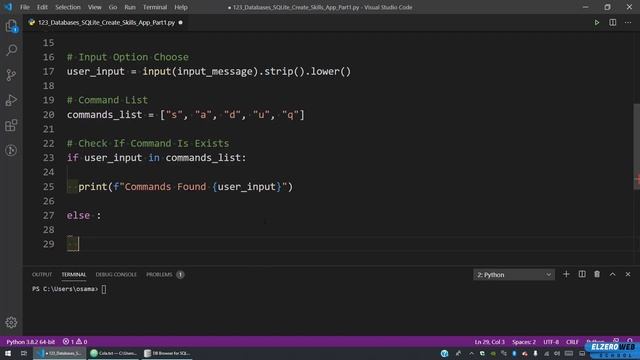This screenshot has width=640, height=360.
Task: Open the Selection menu
Action: pos(68,7)
